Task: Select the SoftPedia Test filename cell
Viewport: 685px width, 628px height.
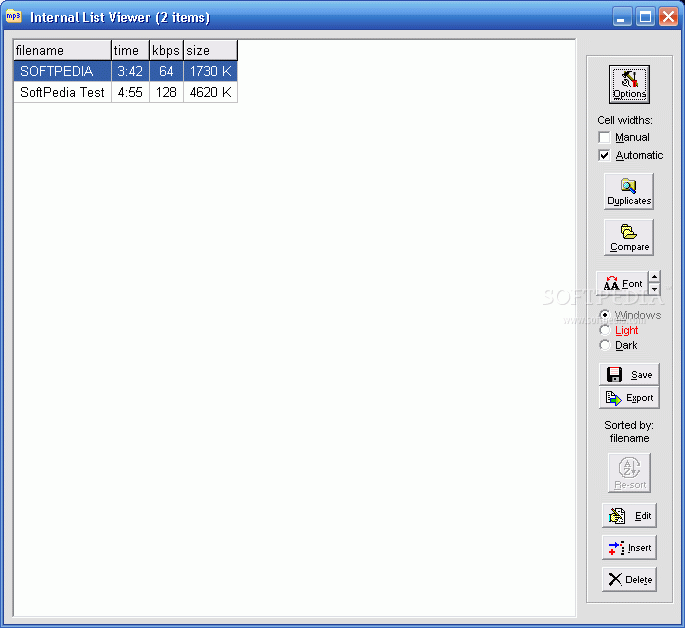Action: pyautogui.click(x=62, y=92)
